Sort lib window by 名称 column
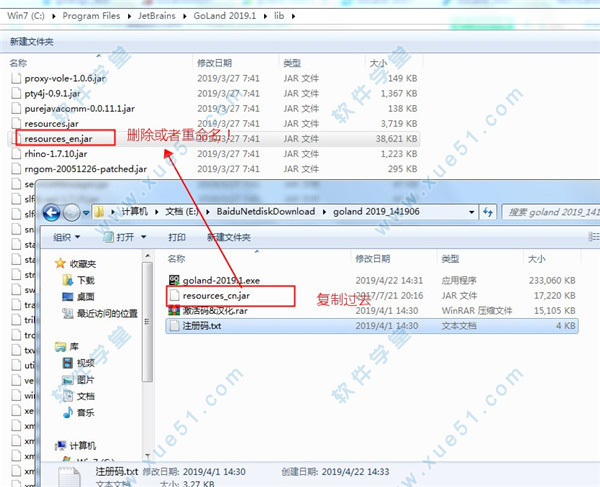The image size is (600, 487). tap(18, 63)
